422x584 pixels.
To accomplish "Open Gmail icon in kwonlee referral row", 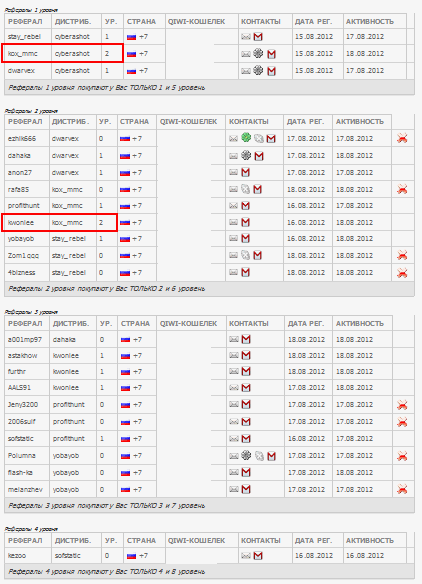I will (x=245, y=222).
